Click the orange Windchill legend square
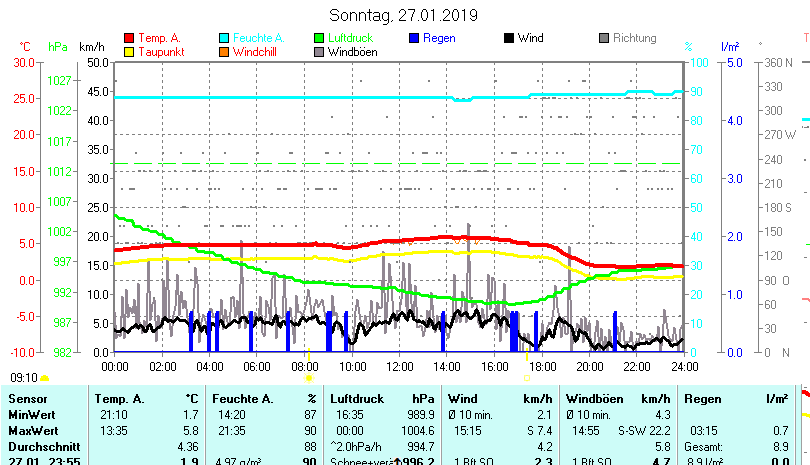Viewport: 810px width, 465px height. pyautogui.click(x=224, y=51)
